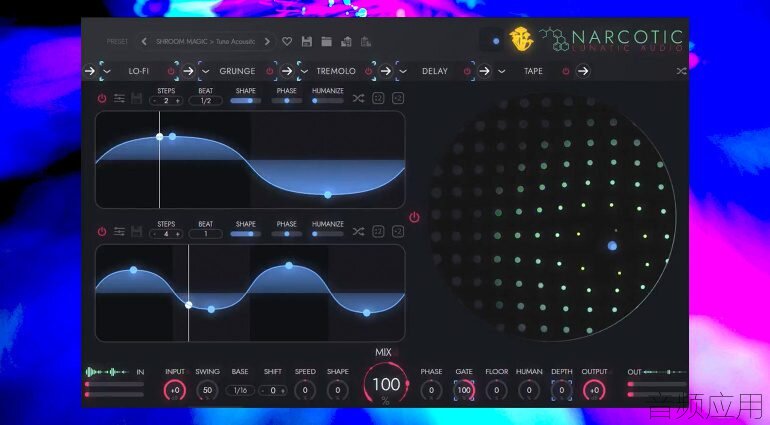
Task: Click the times-2 button of the lower LFO
Action: (398, 231)
